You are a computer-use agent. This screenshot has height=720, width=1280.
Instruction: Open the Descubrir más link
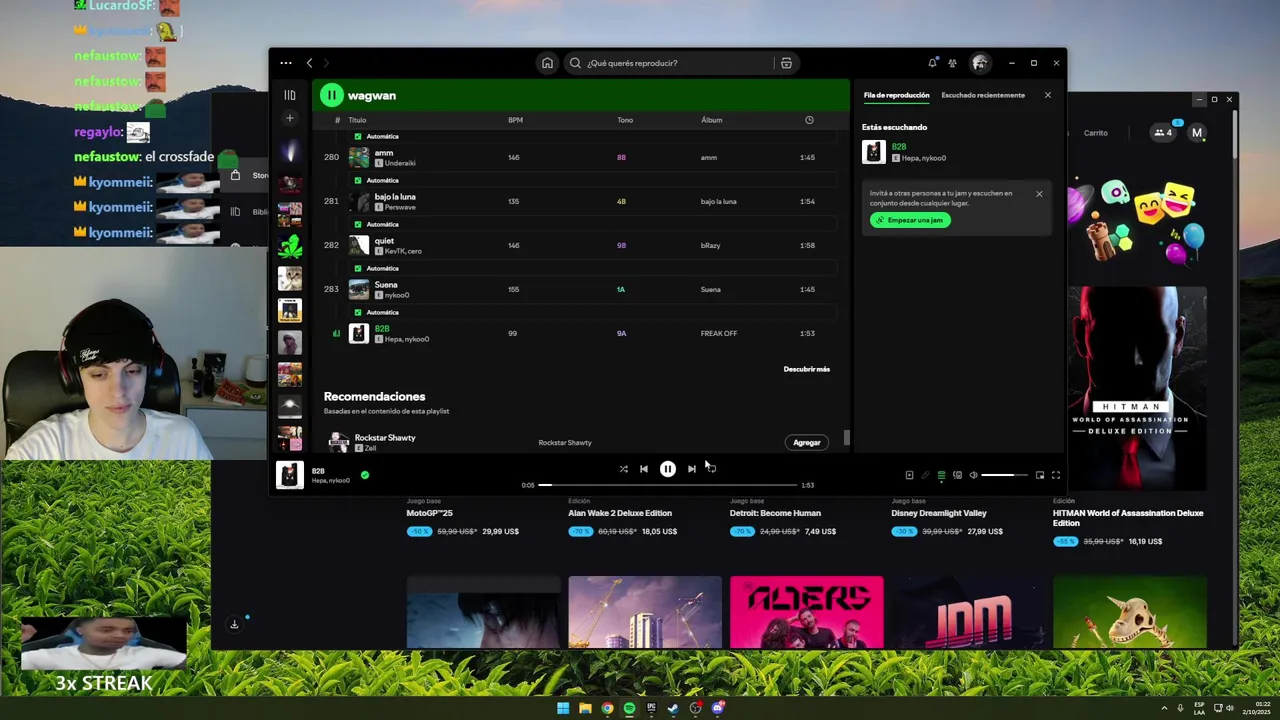tap(806, 369)
